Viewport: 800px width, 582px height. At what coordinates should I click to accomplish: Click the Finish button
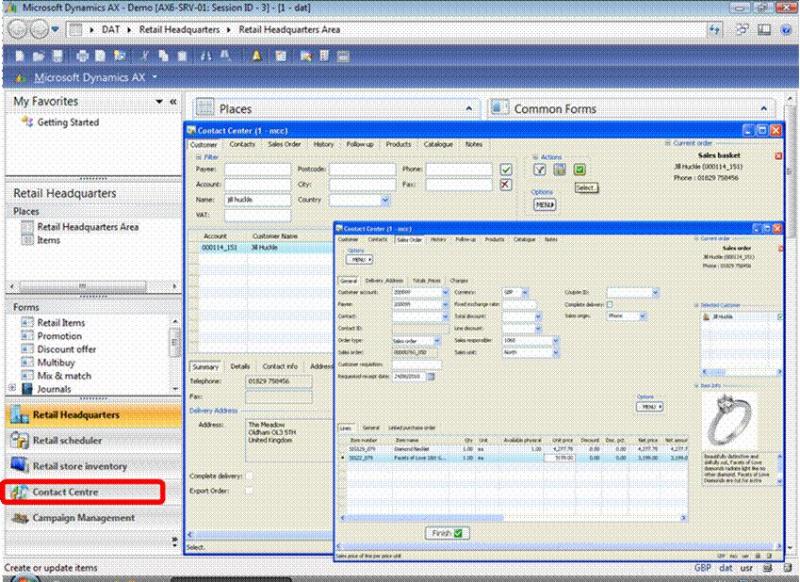tap(447, 533)
